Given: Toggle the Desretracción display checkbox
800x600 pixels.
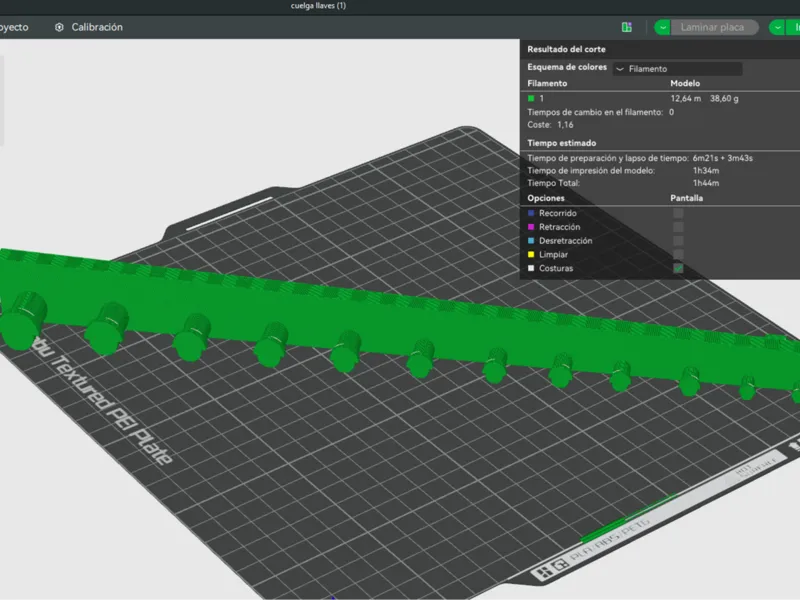Looking at the screenshot, I should (x=678, y=241).
